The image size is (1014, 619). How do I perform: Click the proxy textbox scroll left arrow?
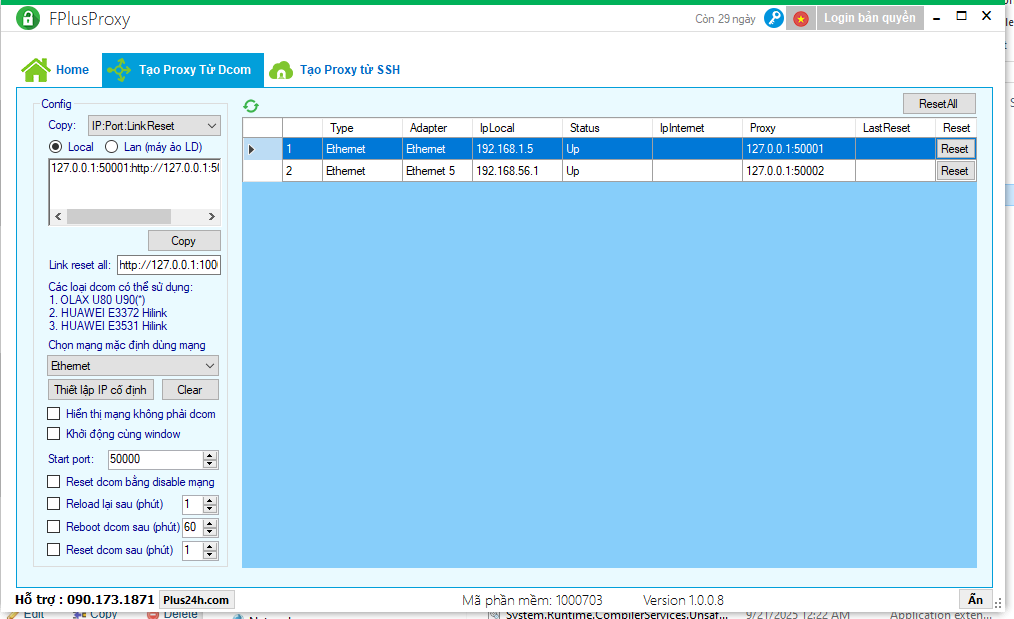pos(58,216)
